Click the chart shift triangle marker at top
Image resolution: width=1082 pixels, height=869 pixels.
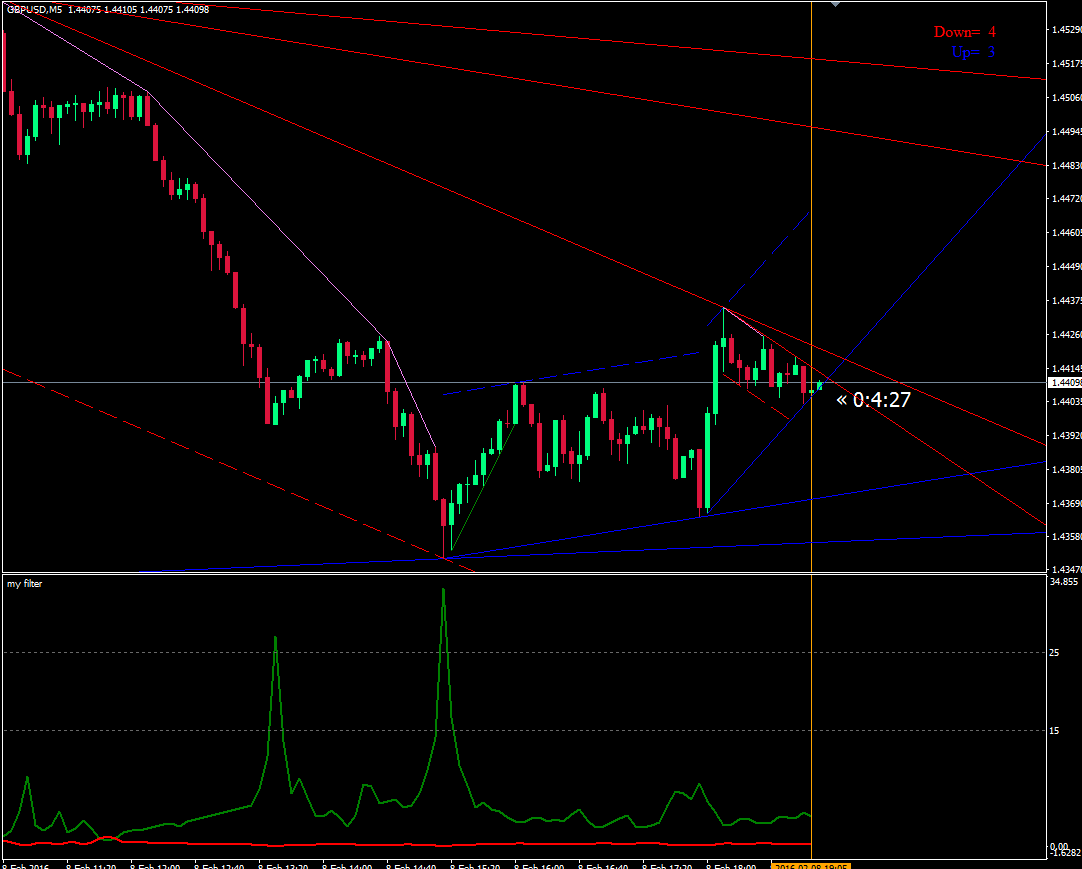pyautogui.click(x=836, y=5)
